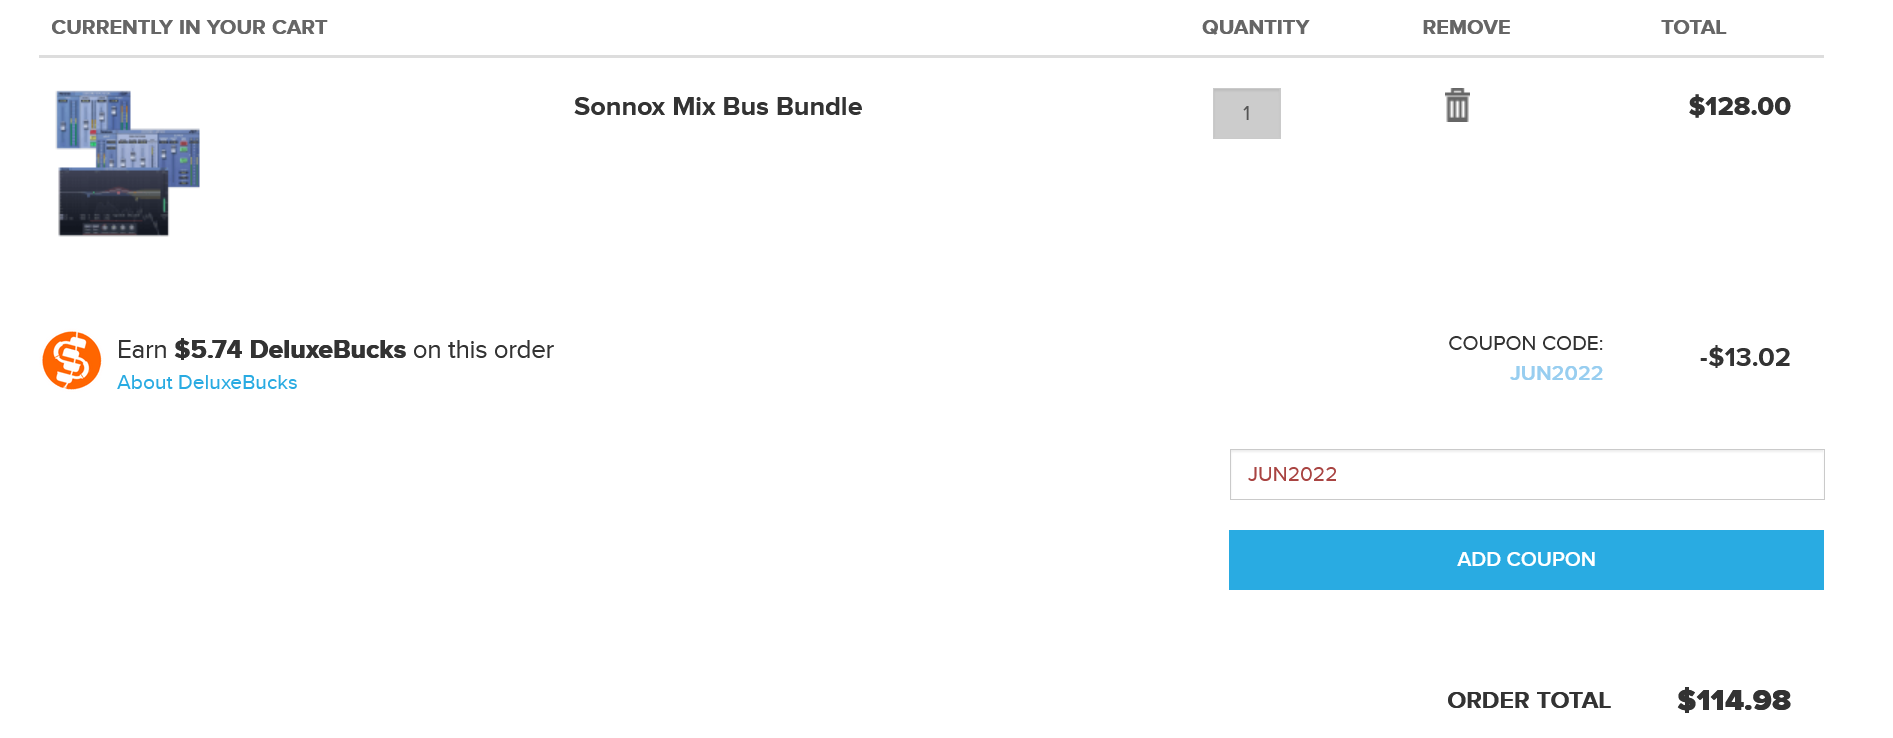Click the -$13.02 coupon discount amount

(1744, 358)
